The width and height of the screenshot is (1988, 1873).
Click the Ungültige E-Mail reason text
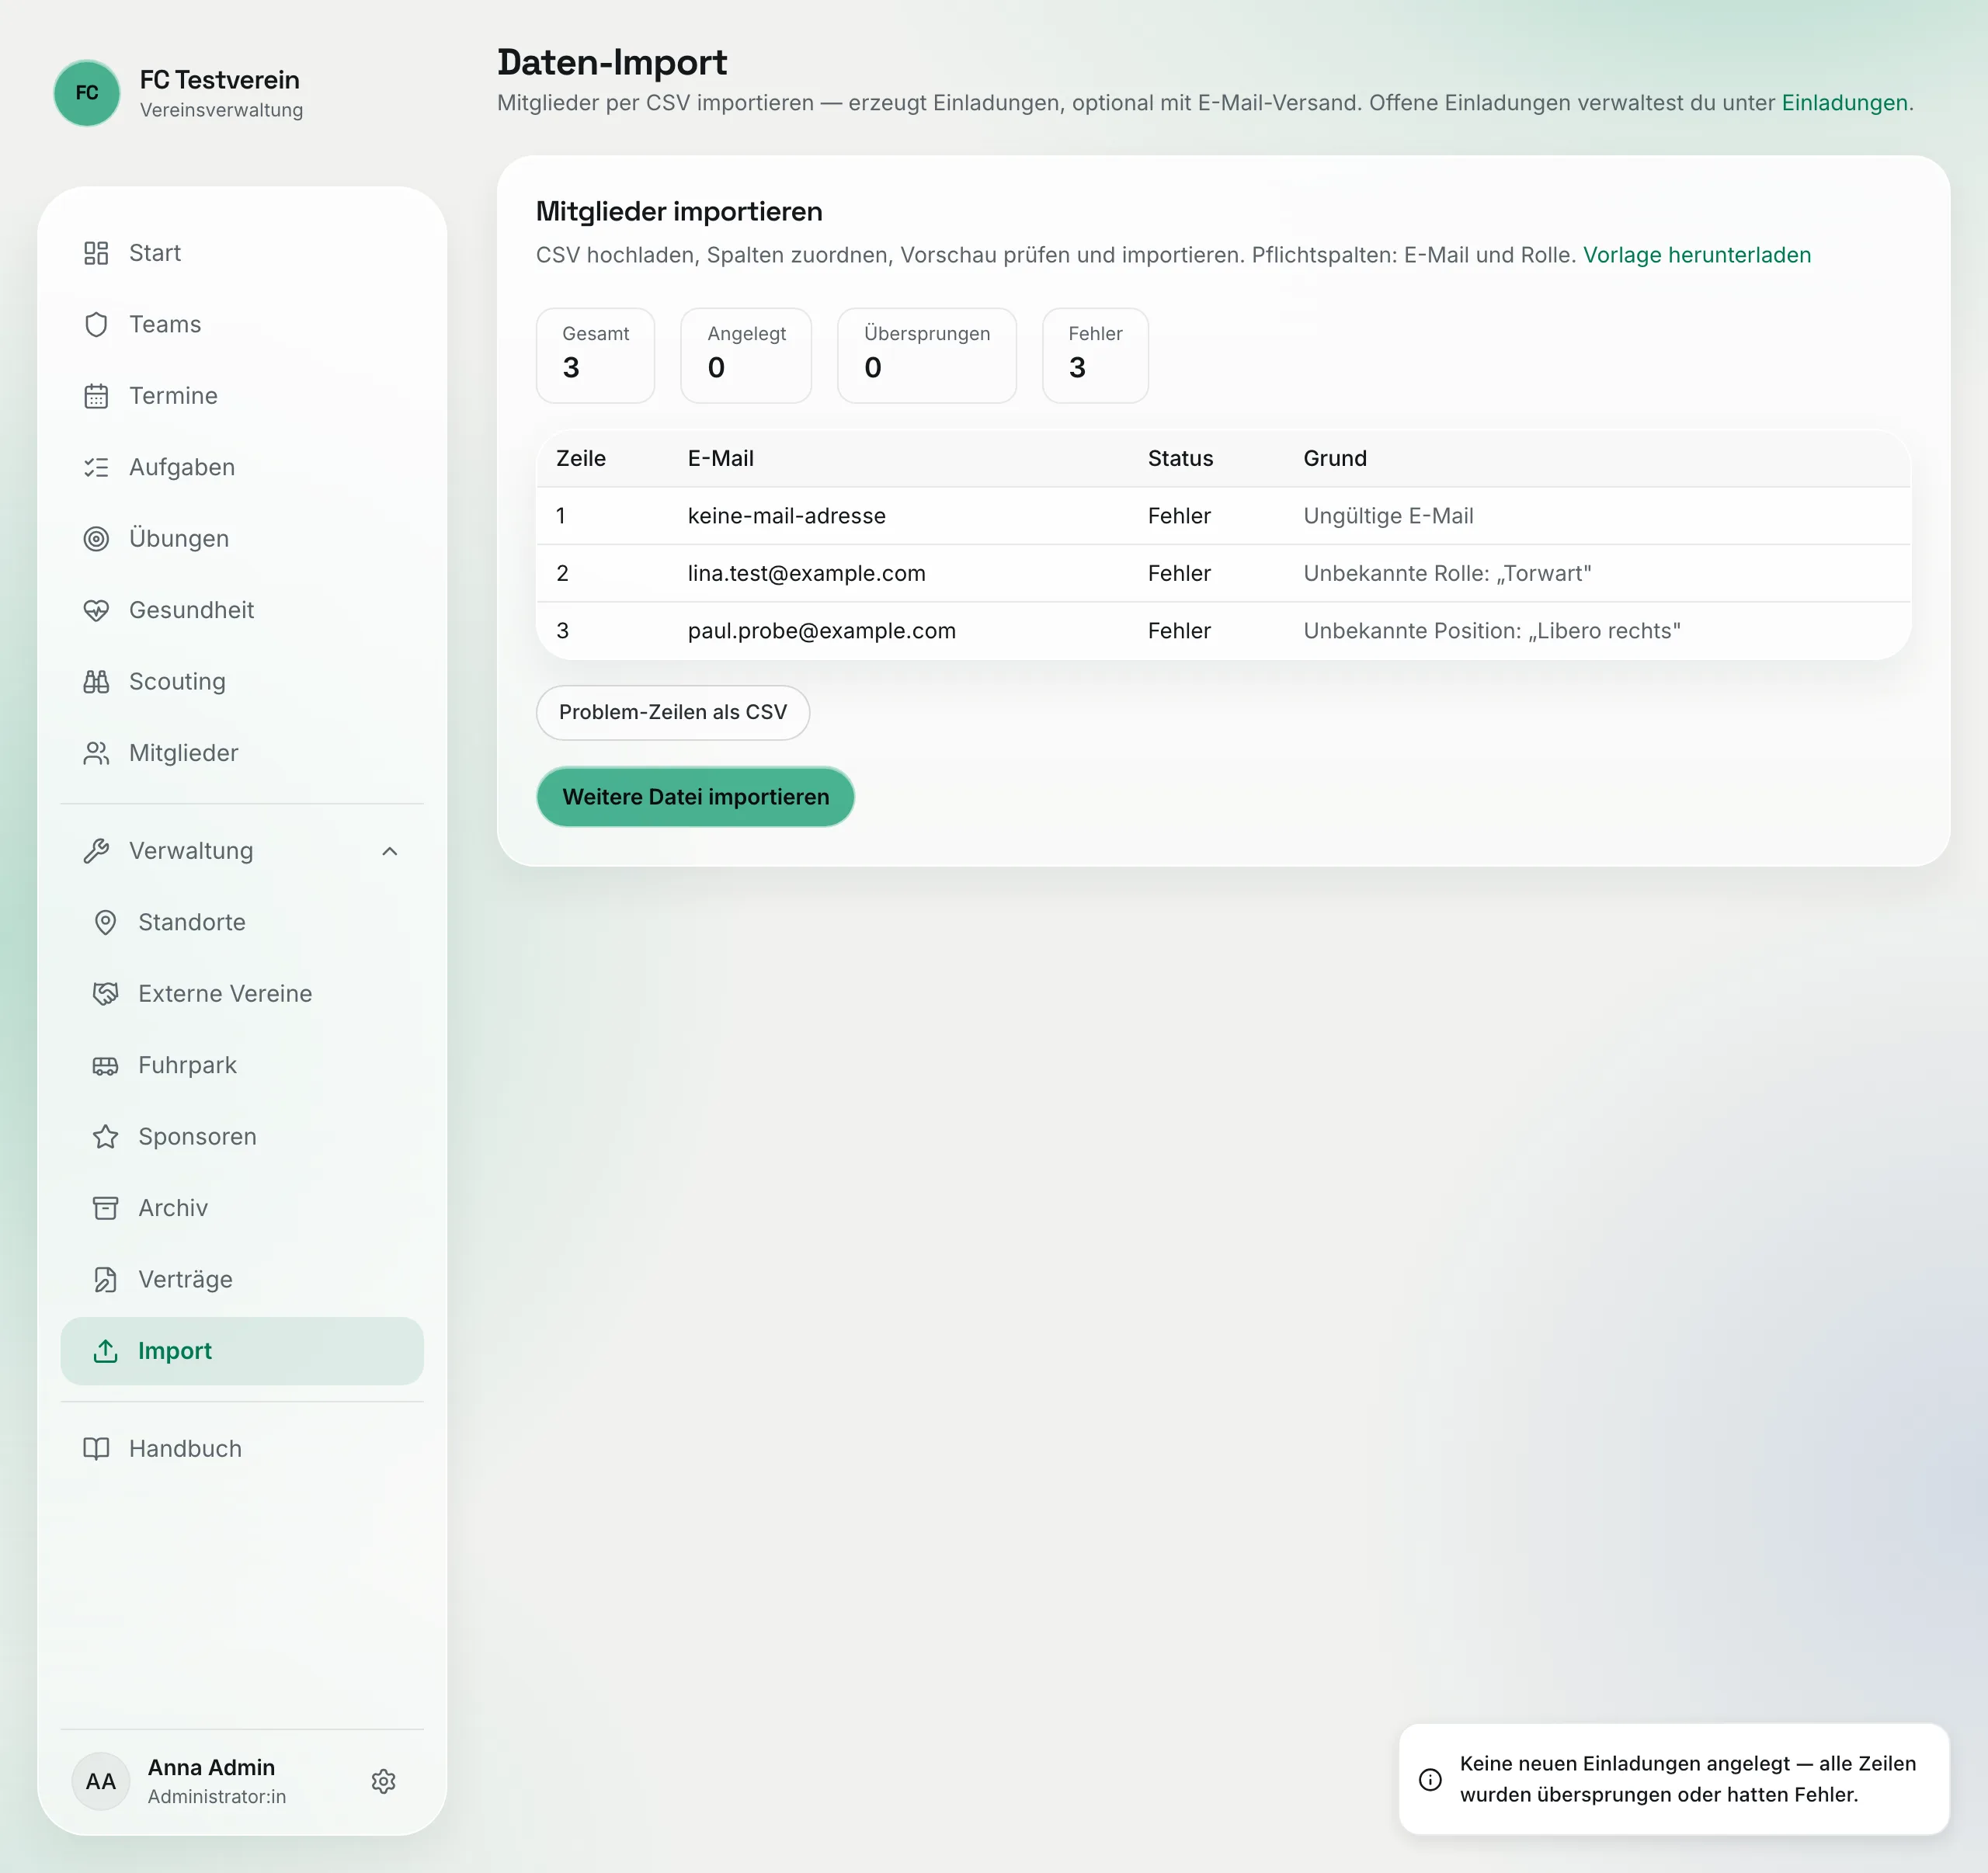click(1388, 516)
